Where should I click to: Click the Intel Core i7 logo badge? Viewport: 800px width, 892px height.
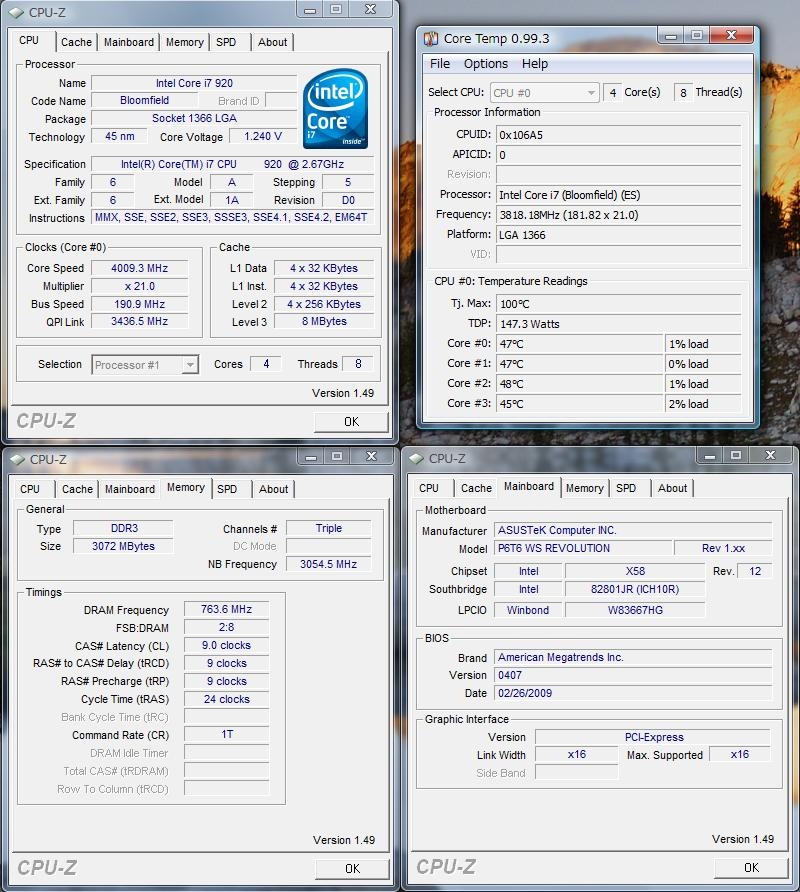click(335, 109)
